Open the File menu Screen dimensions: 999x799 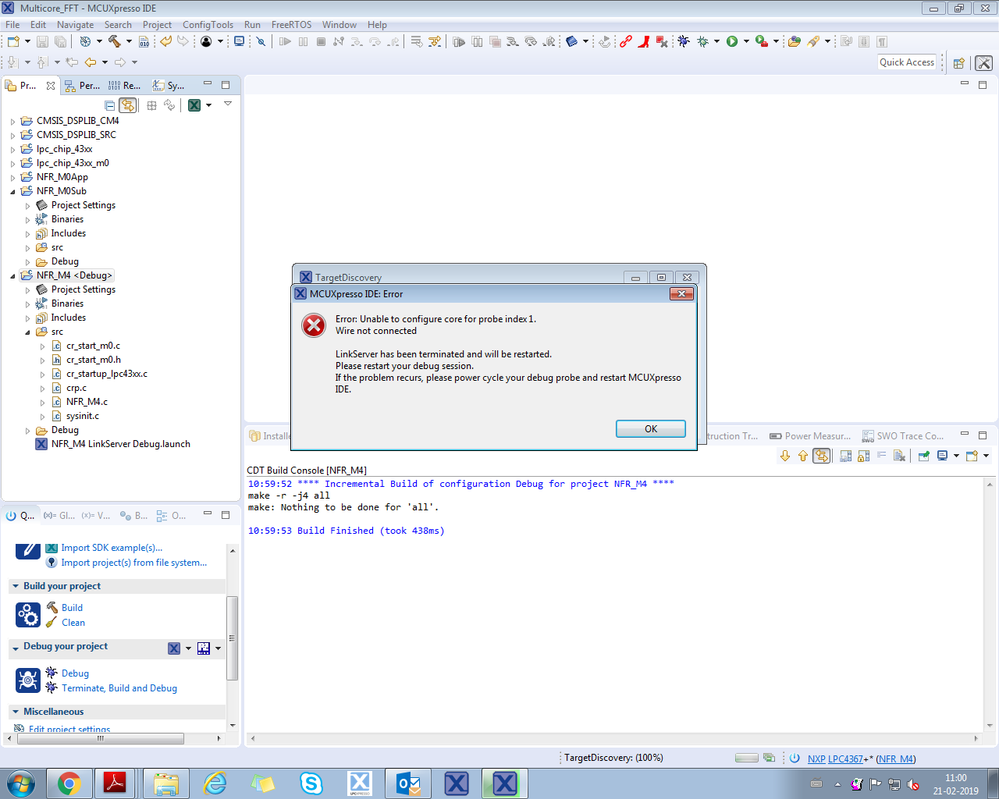click(x=12, y=25)
